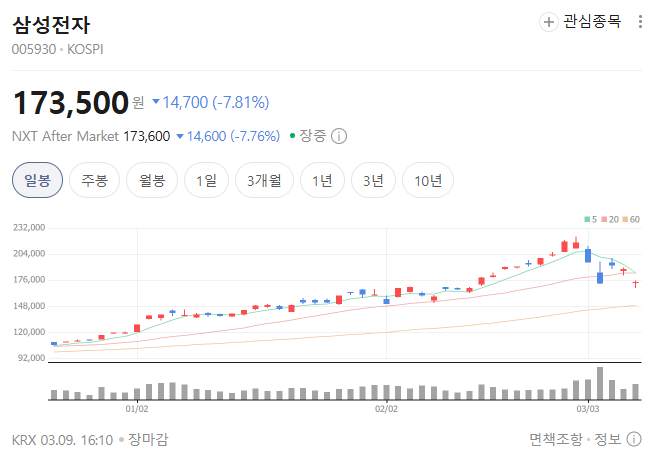Click the 92,000 price axis label

tap(32, 358)
